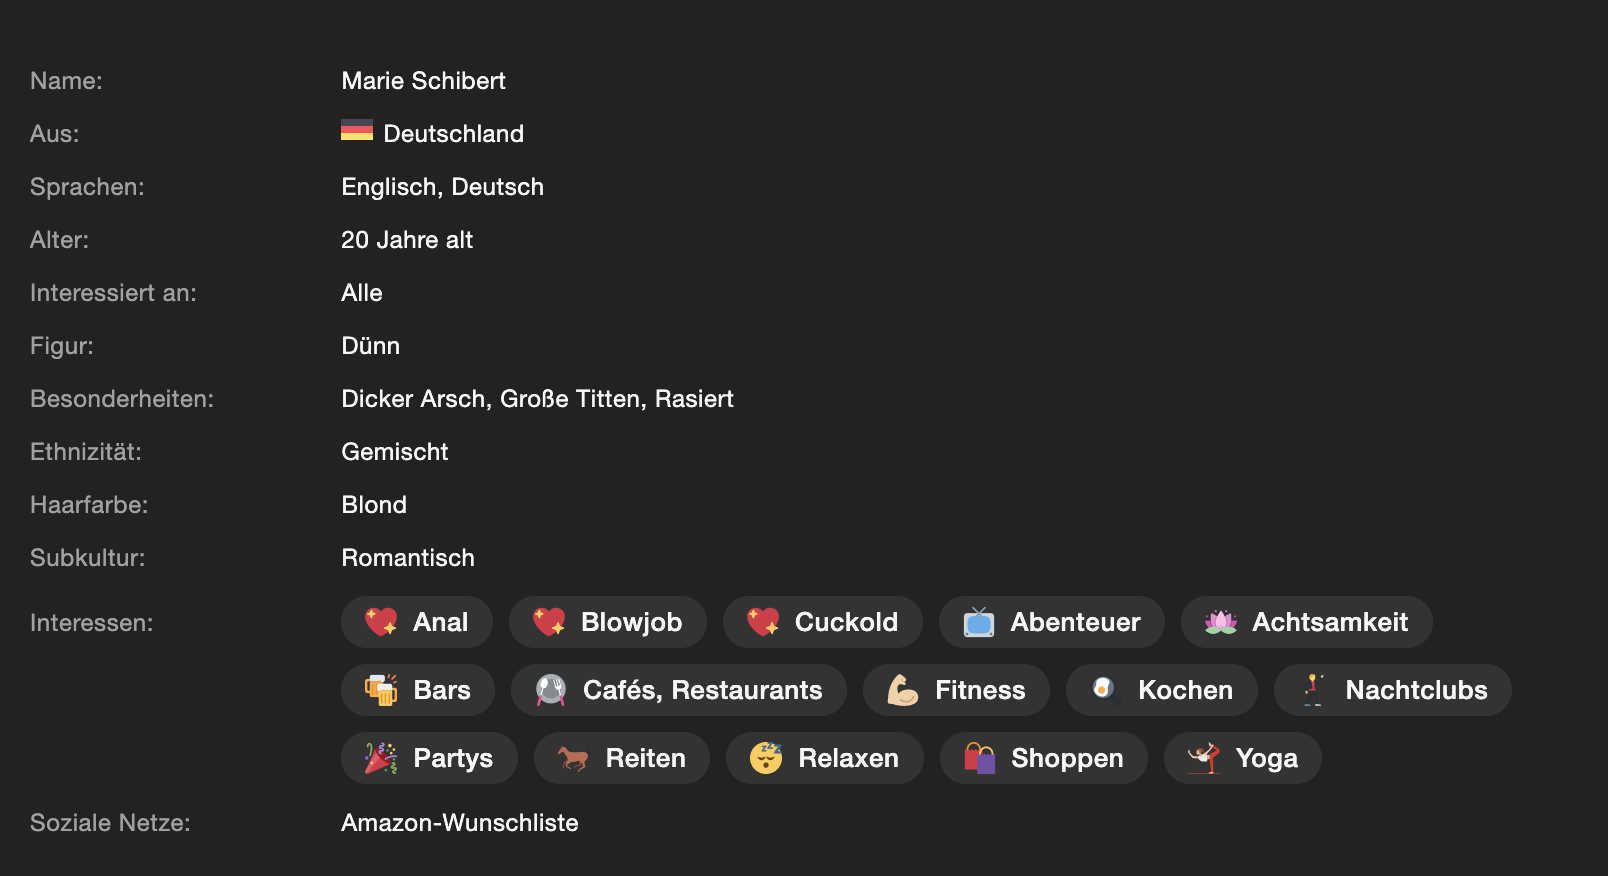Click the party popper icon on Partys

pos(381,758)
